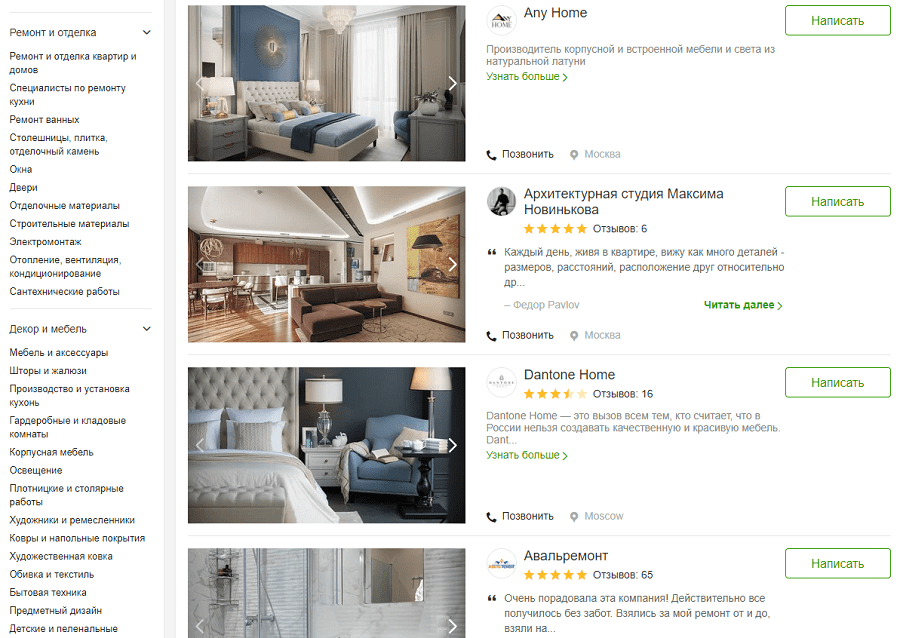This screenshot has width=900, height=638.
Task: Open the Максима Новинькова profile photo
Action: pos(501,201)
